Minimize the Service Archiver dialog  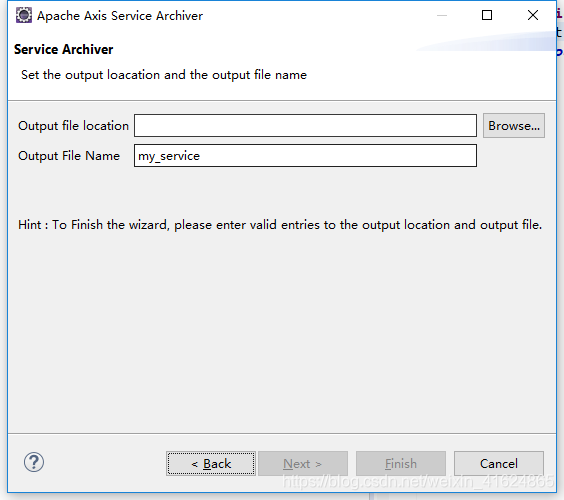tap(442, 15)
